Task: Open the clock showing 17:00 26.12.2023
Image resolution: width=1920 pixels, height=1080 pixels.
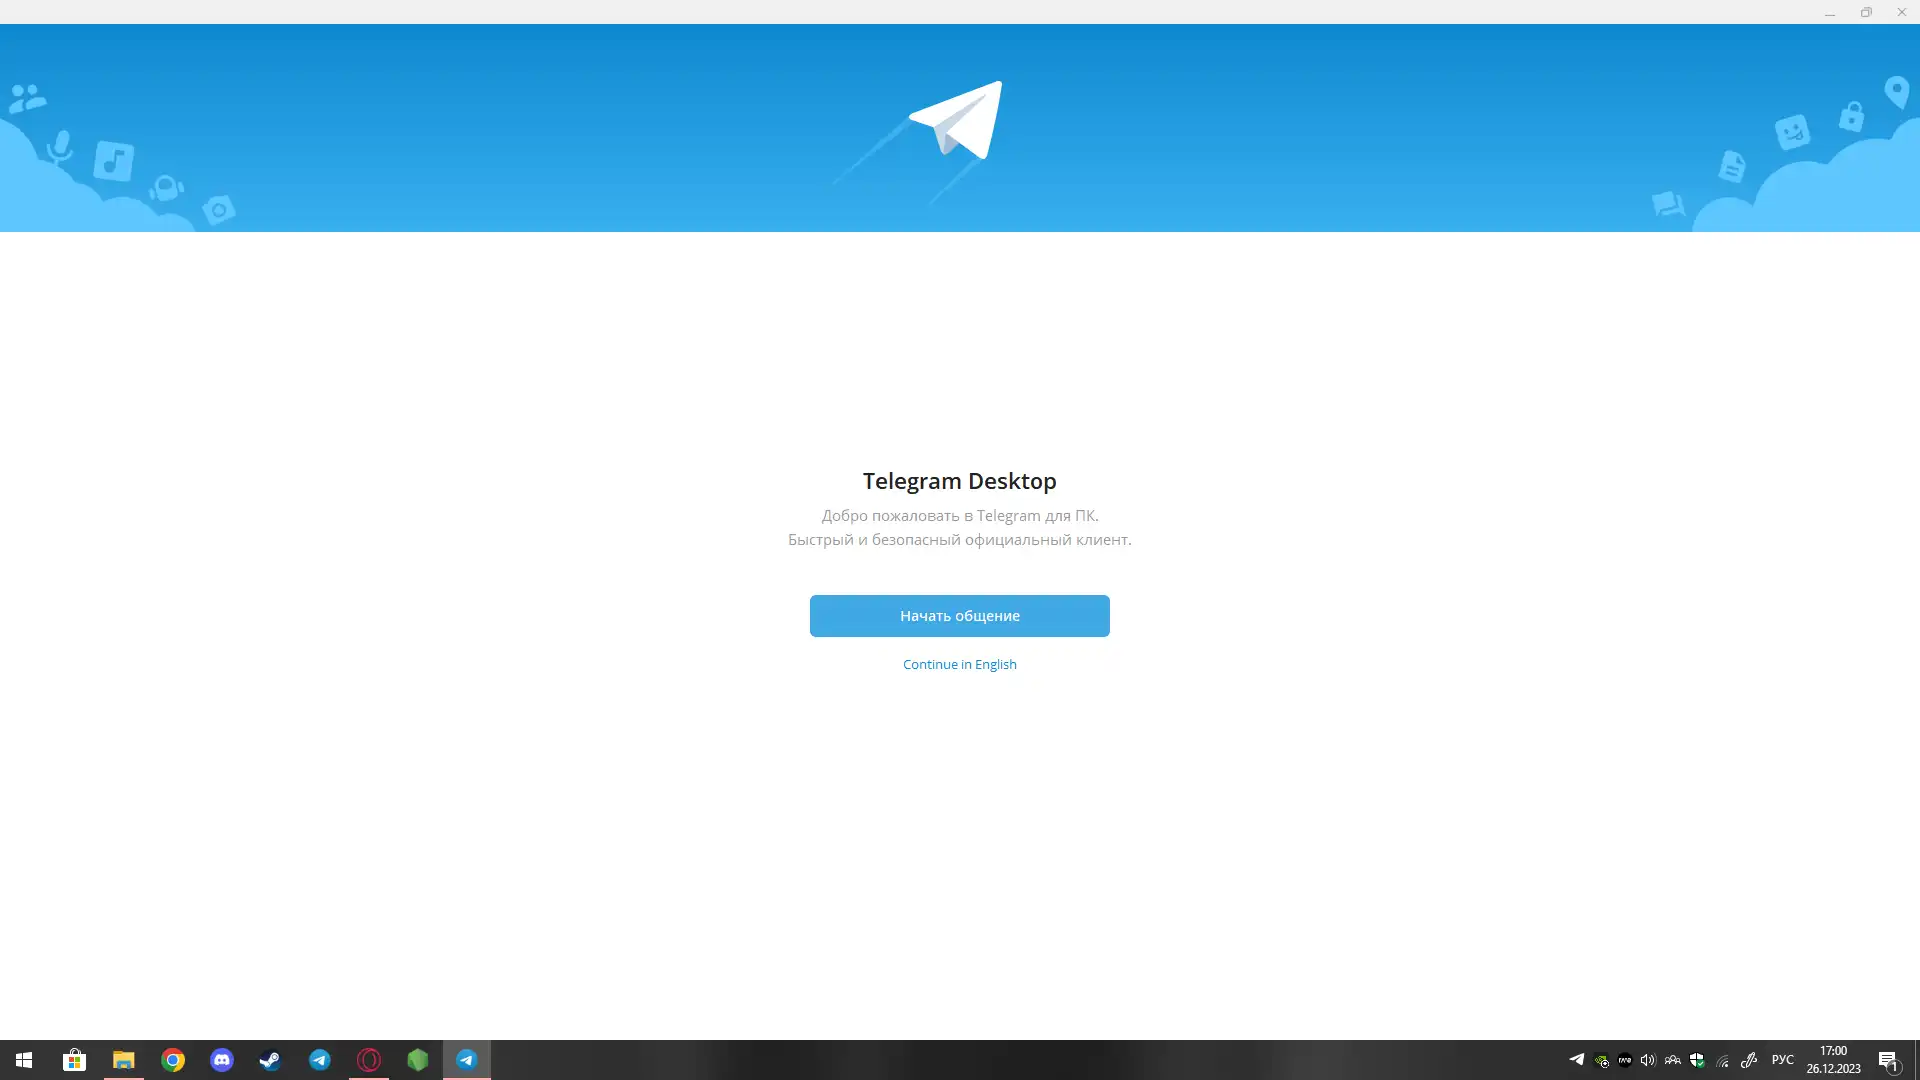Action: pyautogui.click(x=1833, y=1060)
